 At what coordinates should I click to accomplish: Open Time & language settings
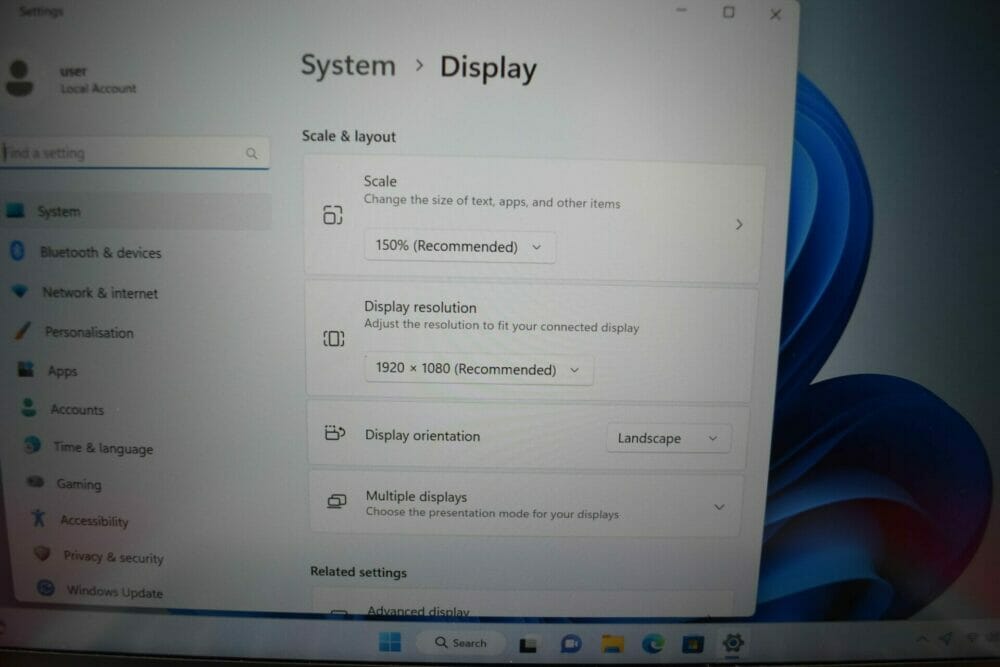(x=103, y=448)
